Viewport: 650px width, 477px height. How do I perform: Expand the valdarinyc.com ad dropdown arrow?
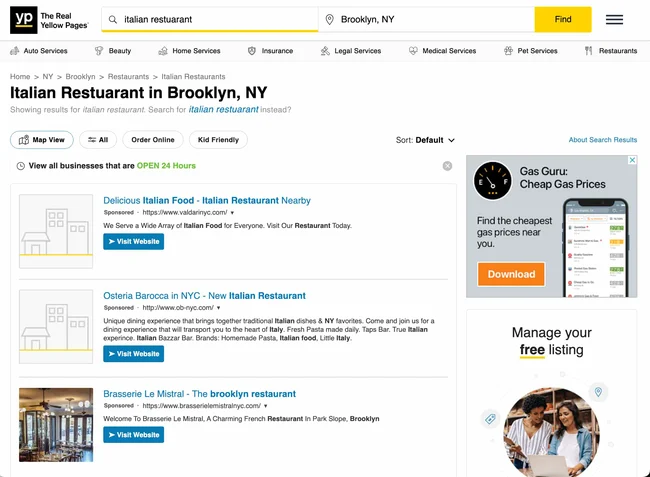click(x=232, y=213)
